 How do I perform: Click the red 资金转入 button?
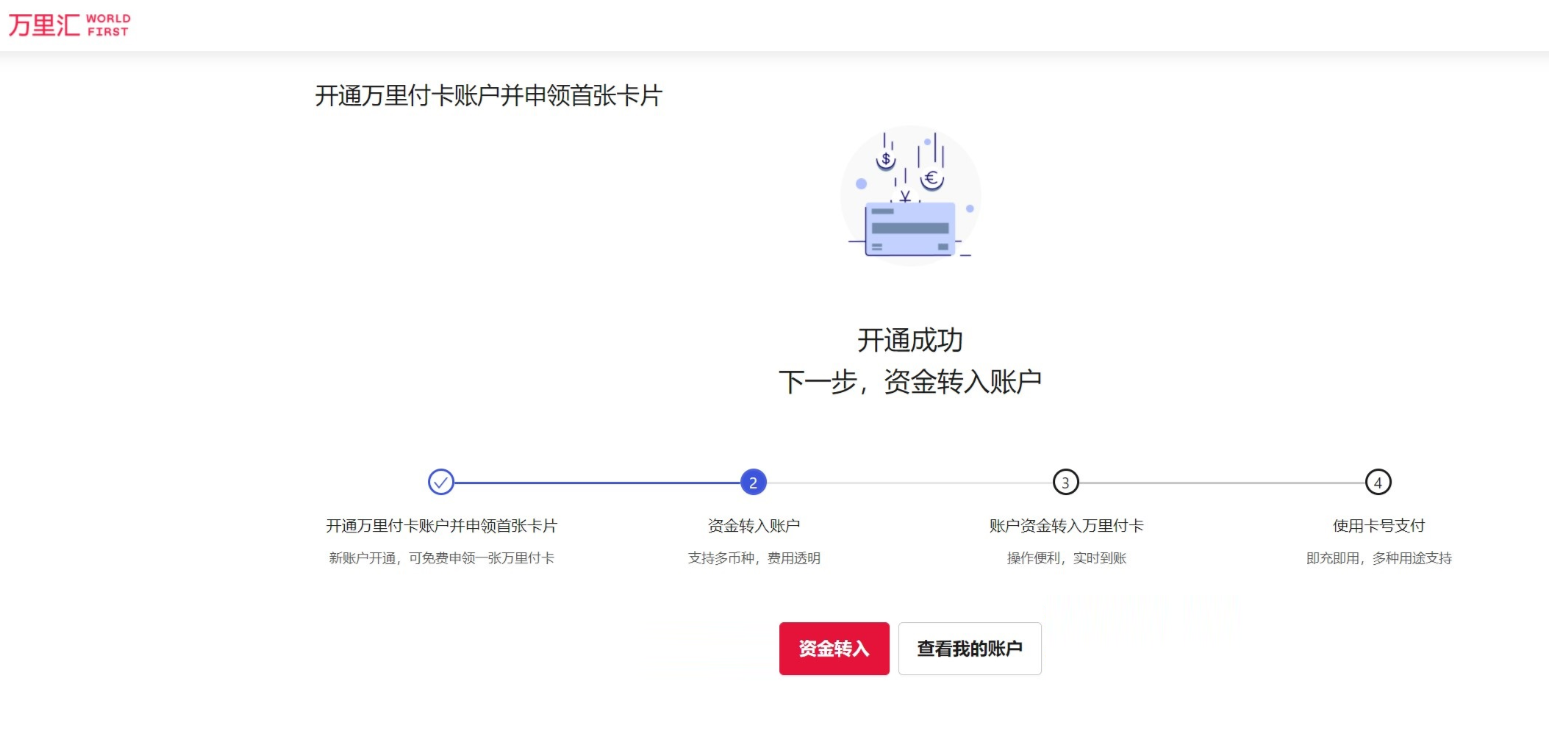click(834, 648)
